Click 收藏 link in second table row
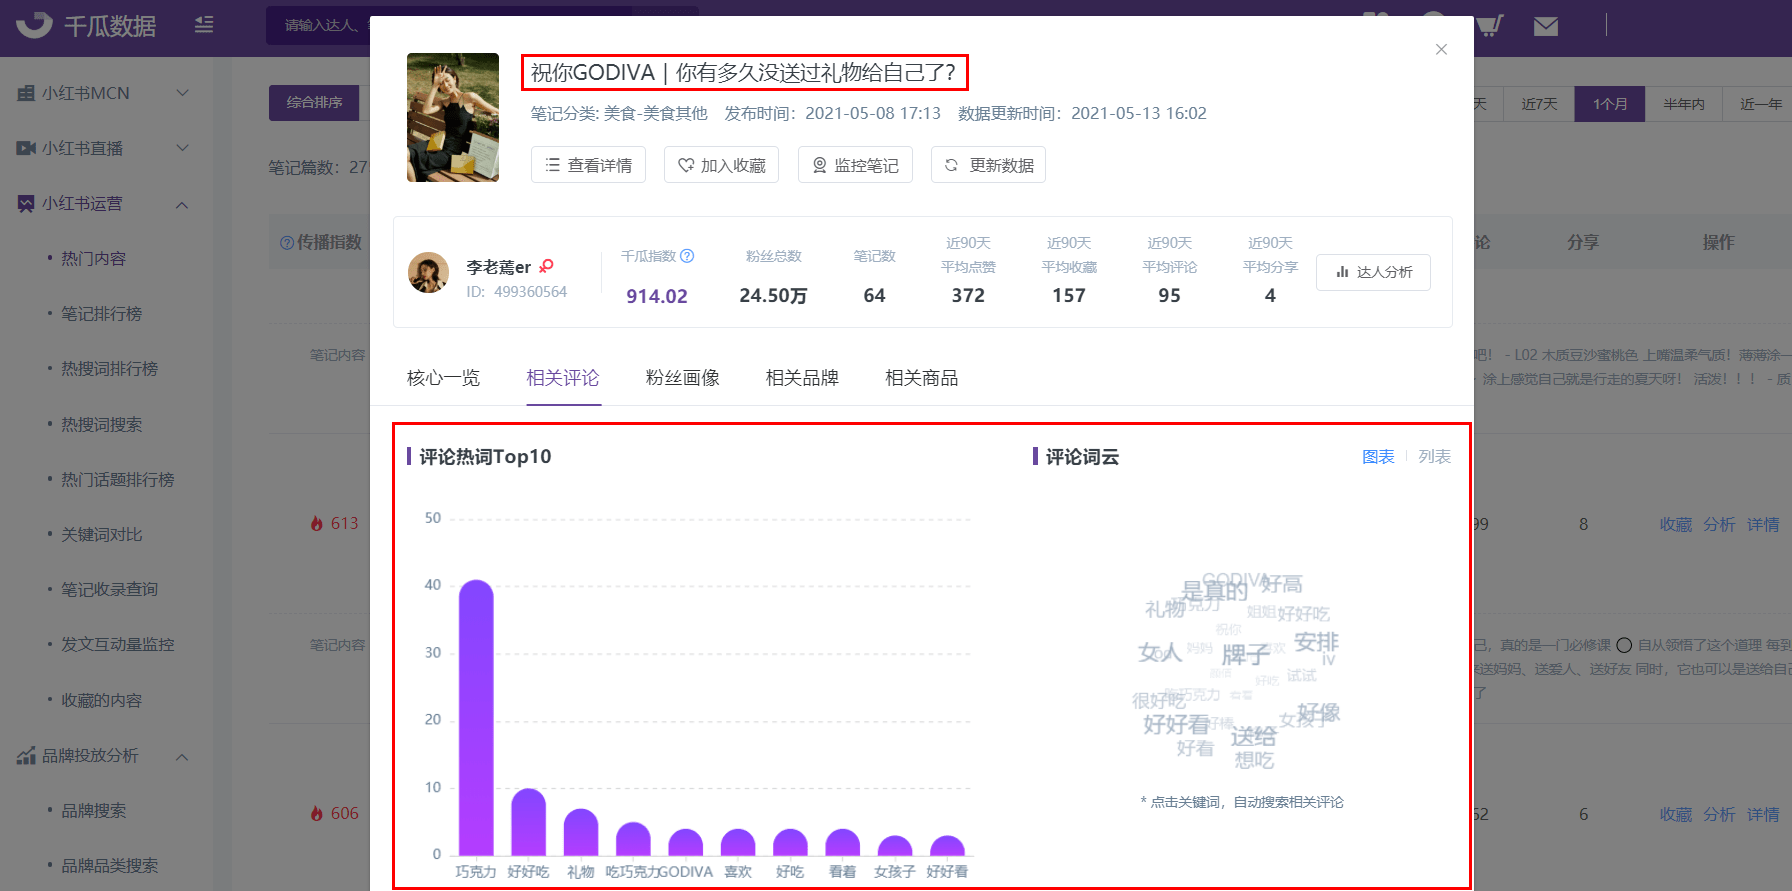The height and width of the screenshot is (891, 1792). click(1676, 815)
